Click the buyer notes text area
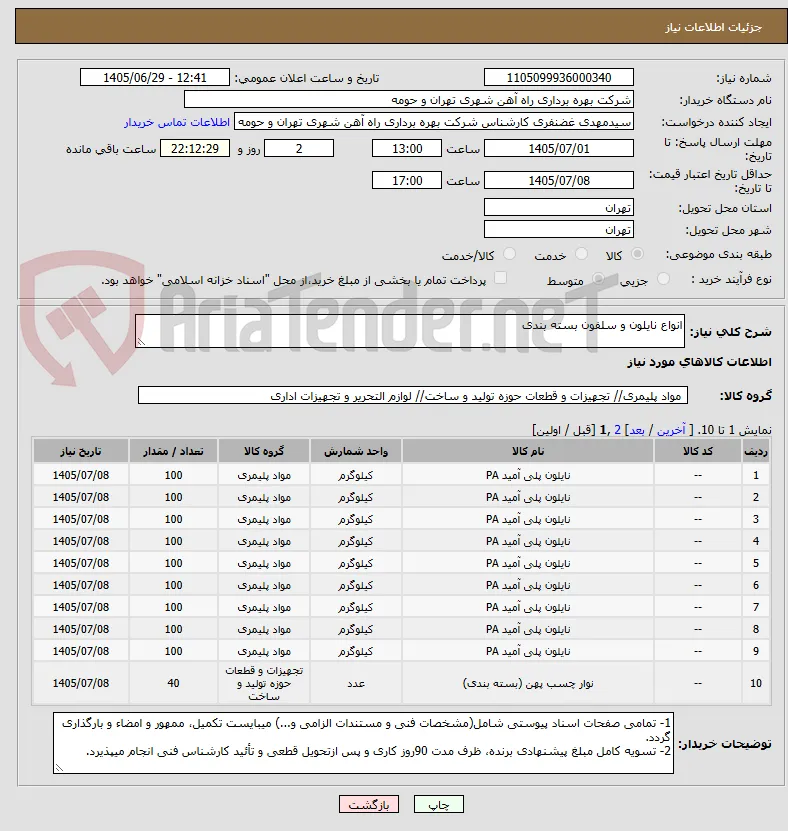Screen dimensions: 788x831 [364, 742]
